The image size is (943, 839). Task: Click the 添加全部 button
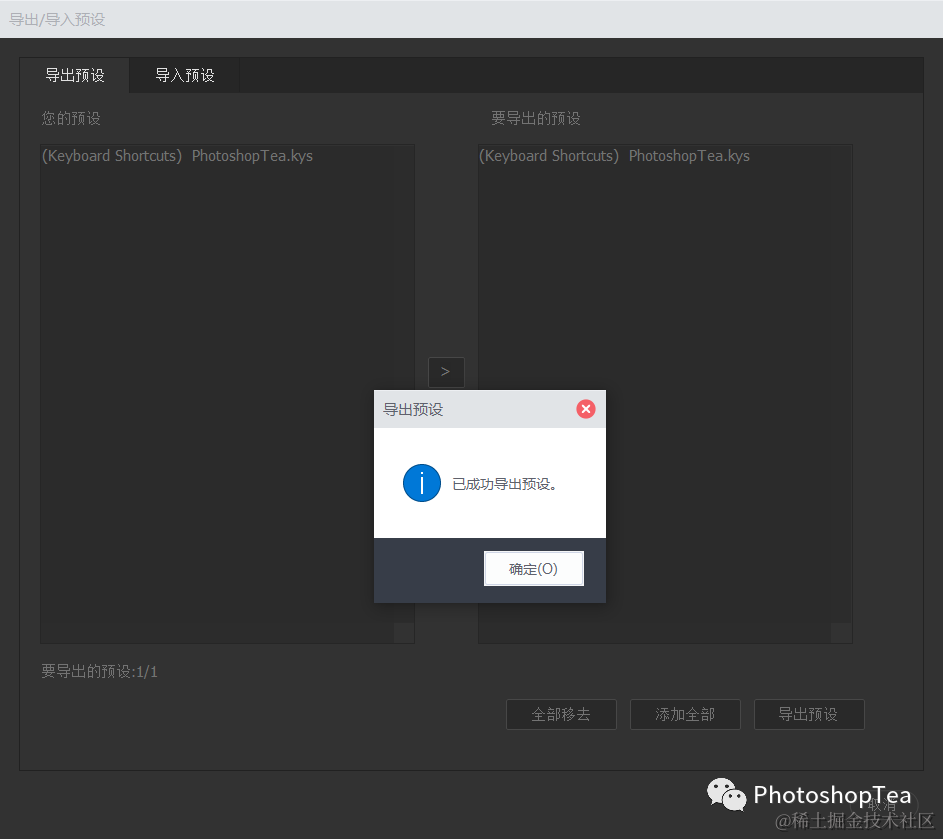[x=685, y=714]
